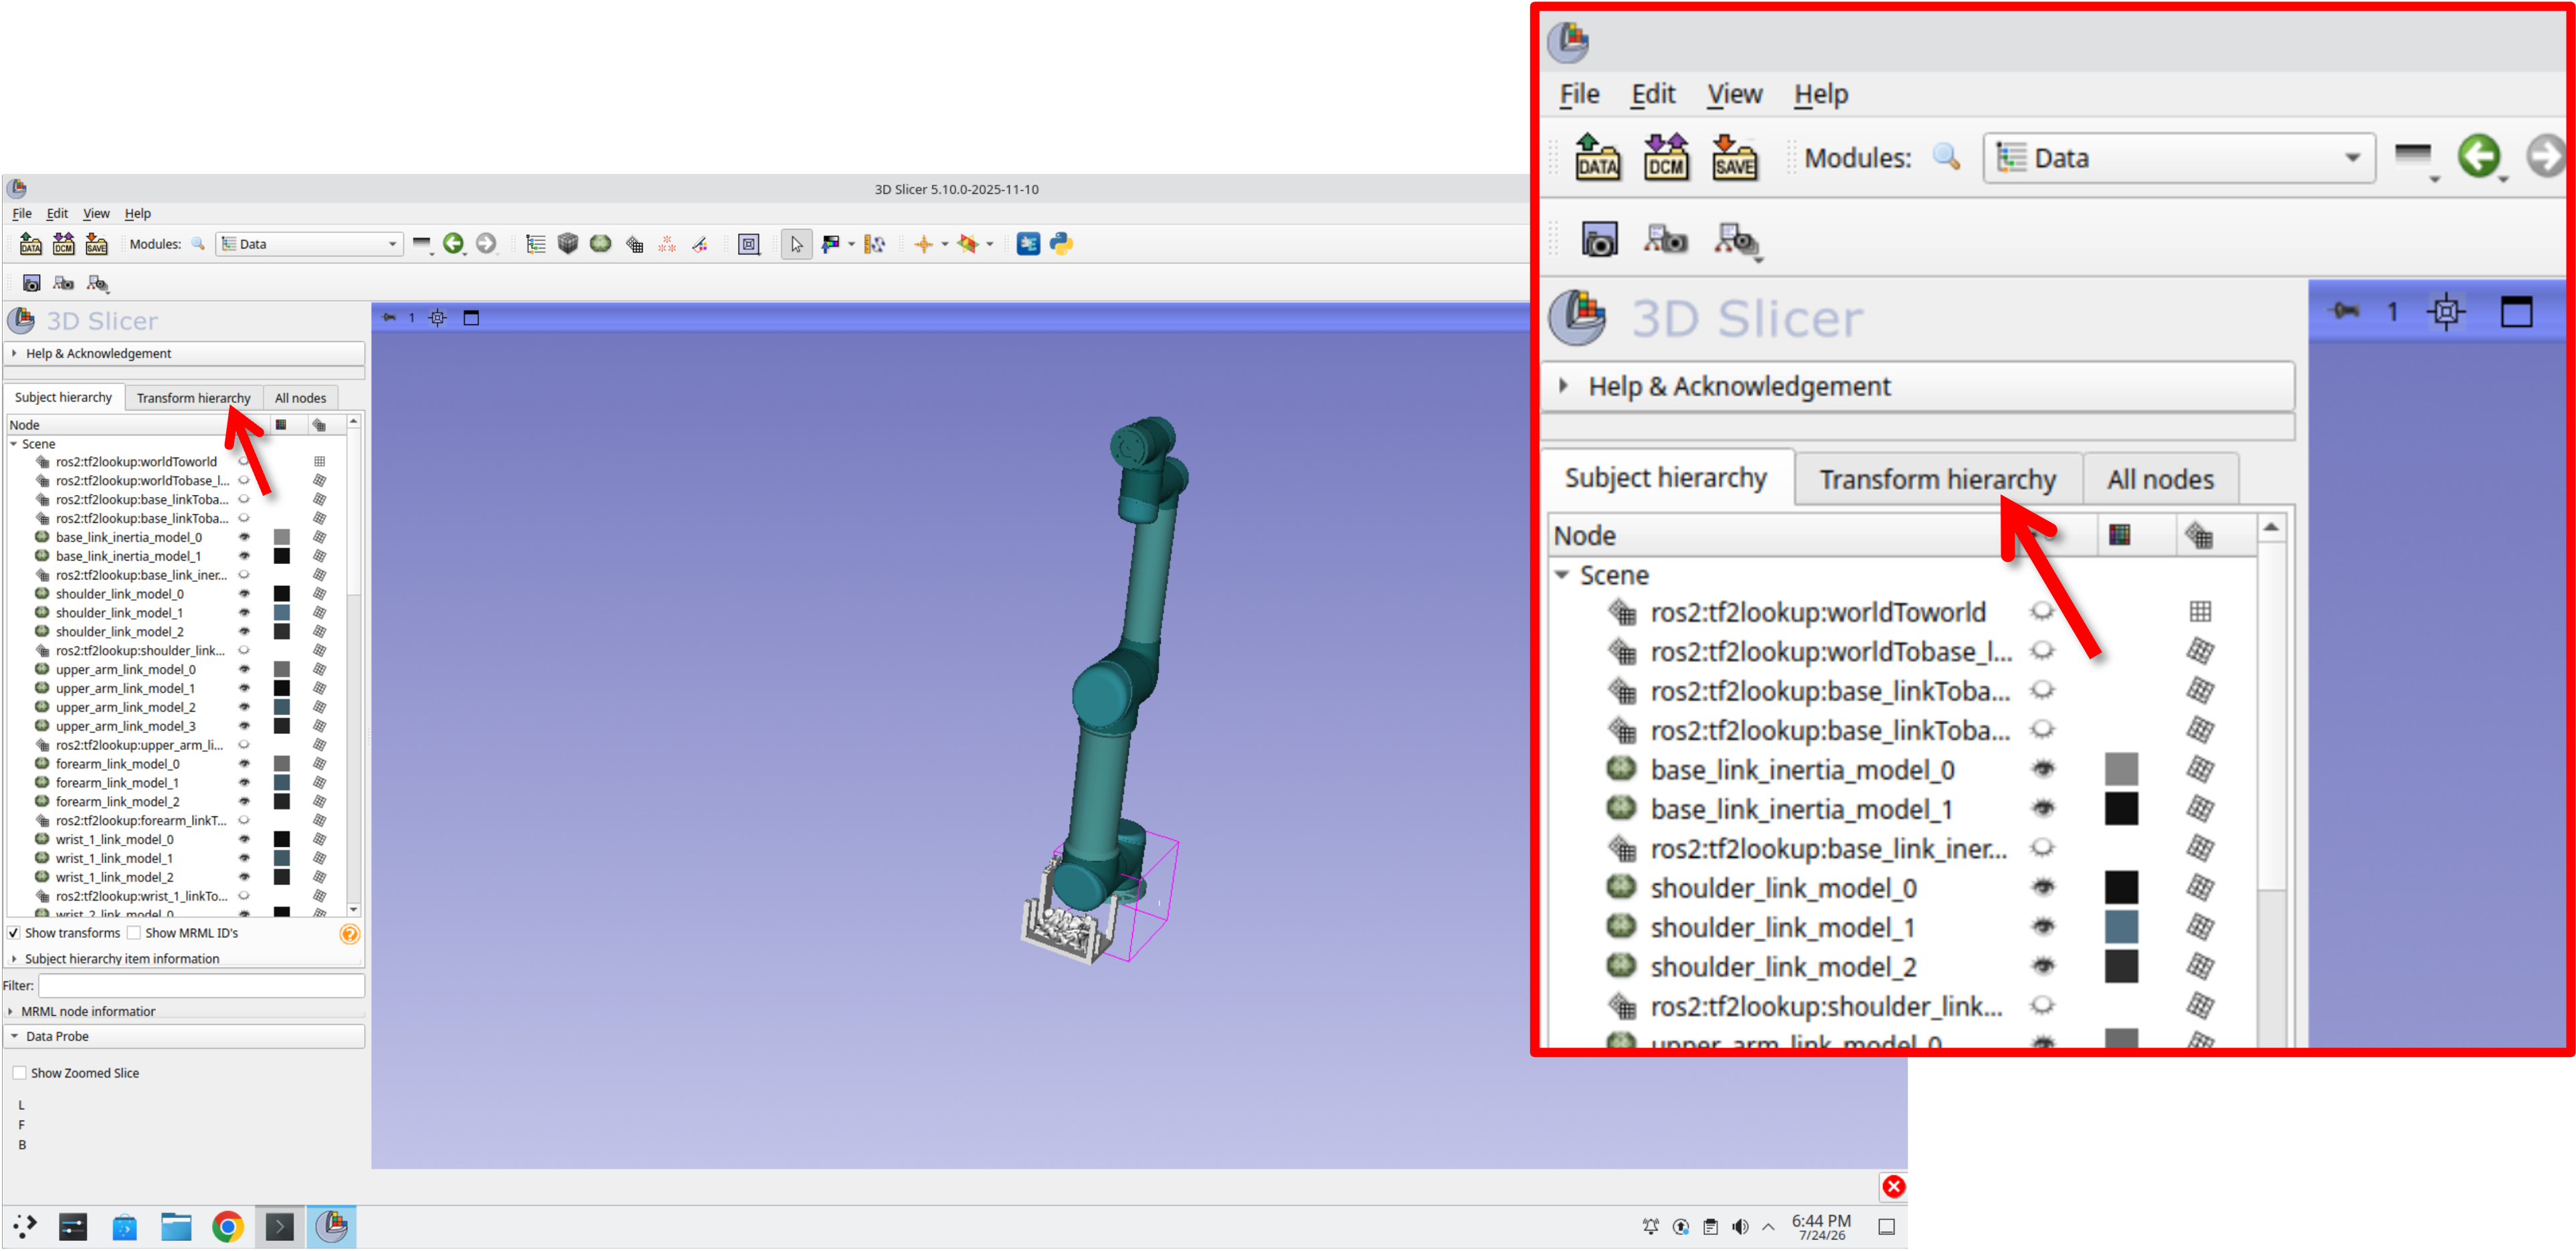
Task: Open the window/level tool dropdown arrow
Action: [x=851, y=244]
